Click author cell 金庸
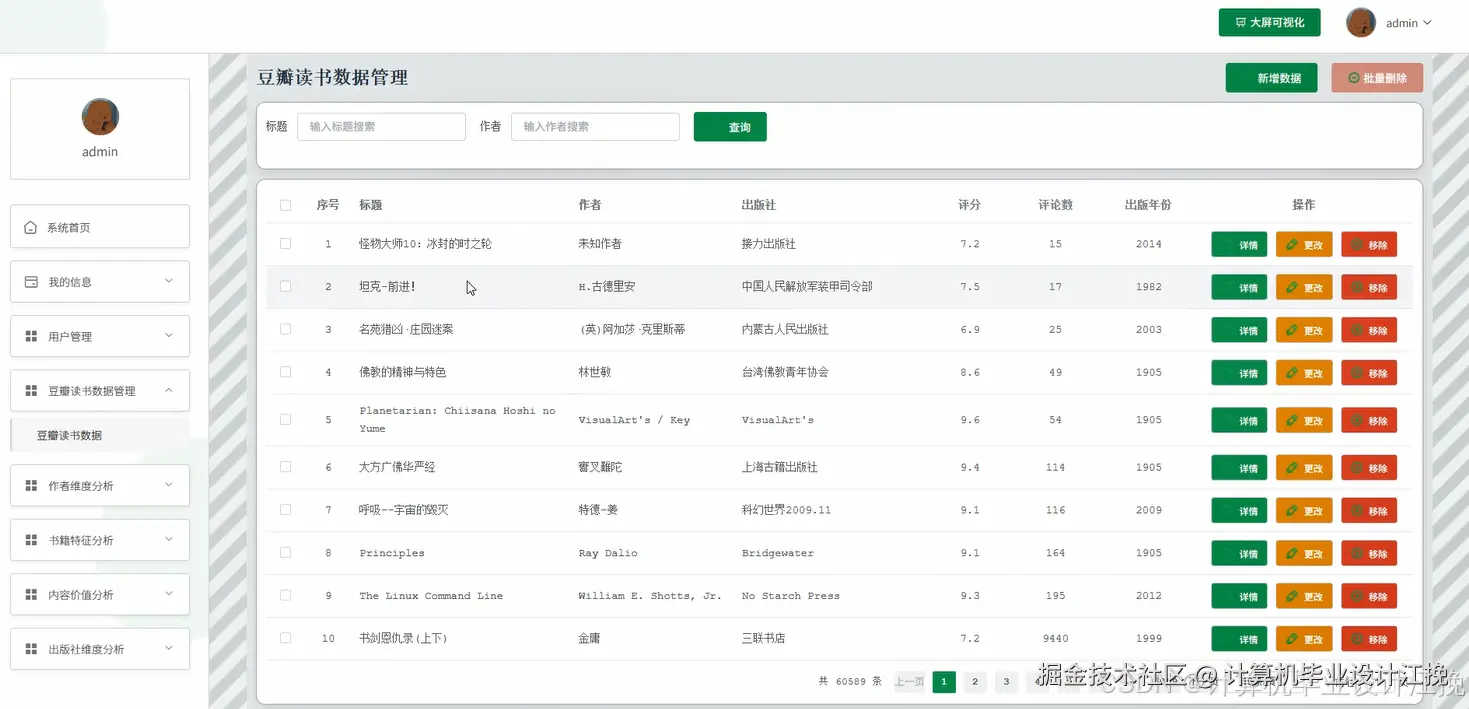 tap(589, 639)
